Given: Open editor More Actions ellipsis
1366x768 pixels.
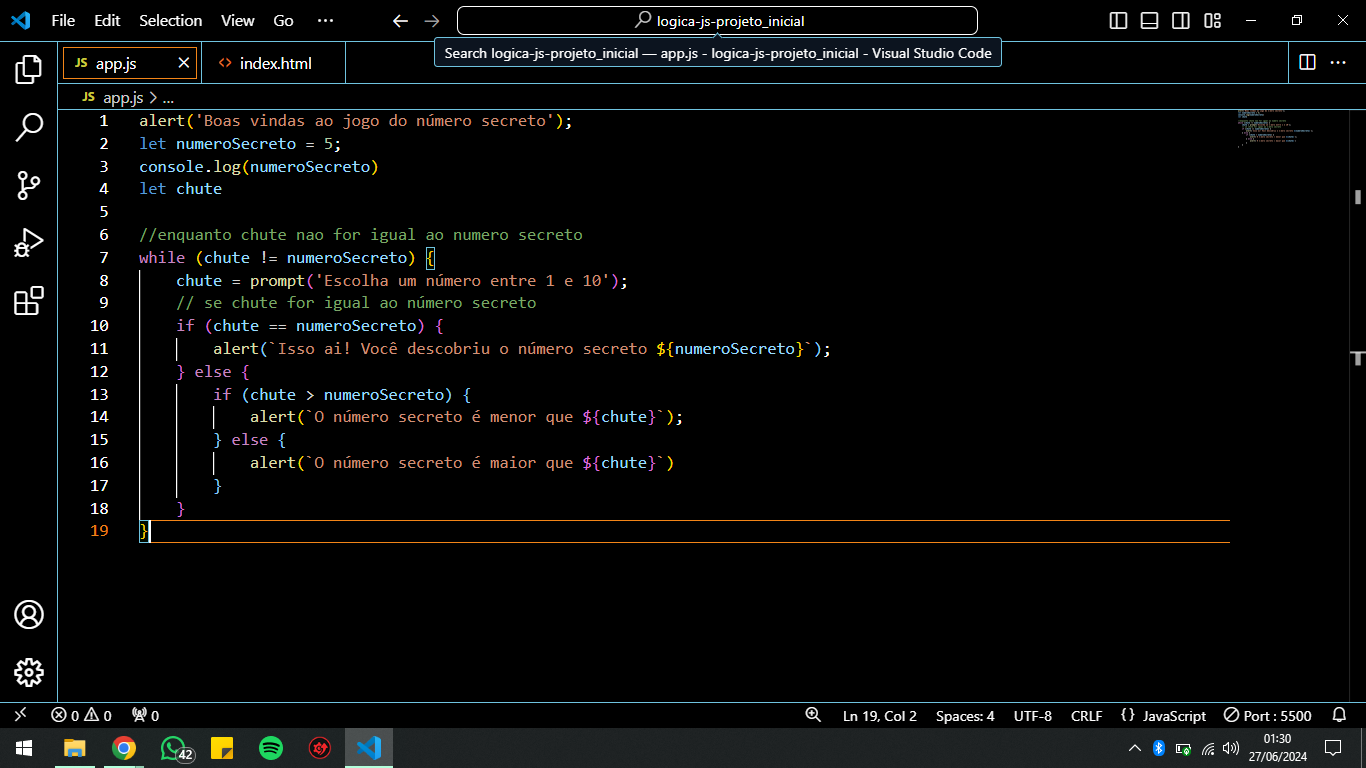Looking at the screenshot, I should coord(1337,62).
